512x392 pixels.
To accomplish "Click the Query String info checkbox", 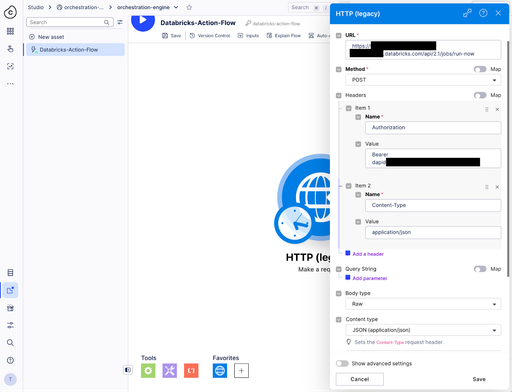I will [x=339, y=269].
